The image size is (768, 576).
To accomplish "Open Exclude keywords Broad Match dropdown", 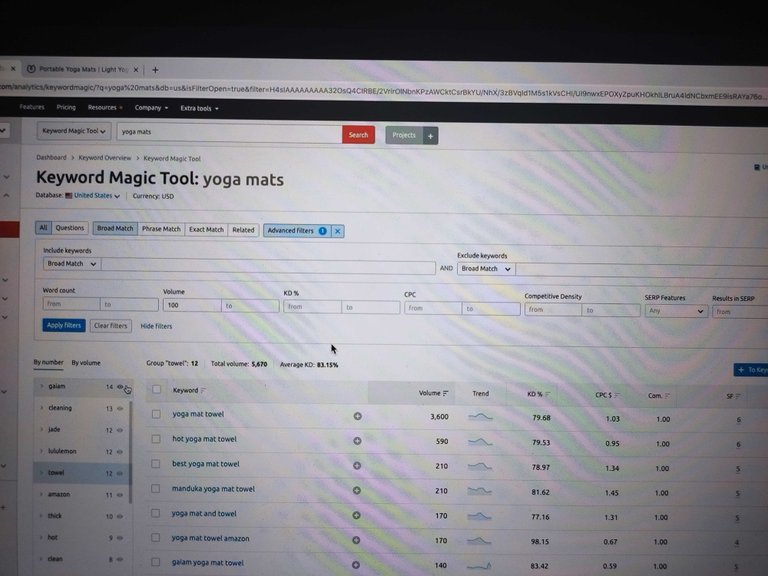I will tap(486, 269).
